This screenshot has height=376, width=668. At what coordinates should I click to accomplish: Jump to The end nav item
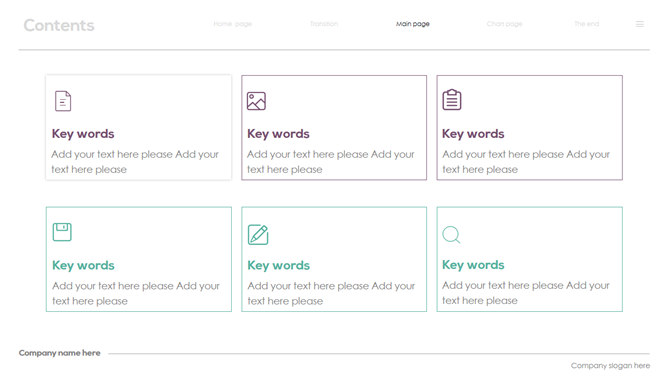click(x=586, y=24)
